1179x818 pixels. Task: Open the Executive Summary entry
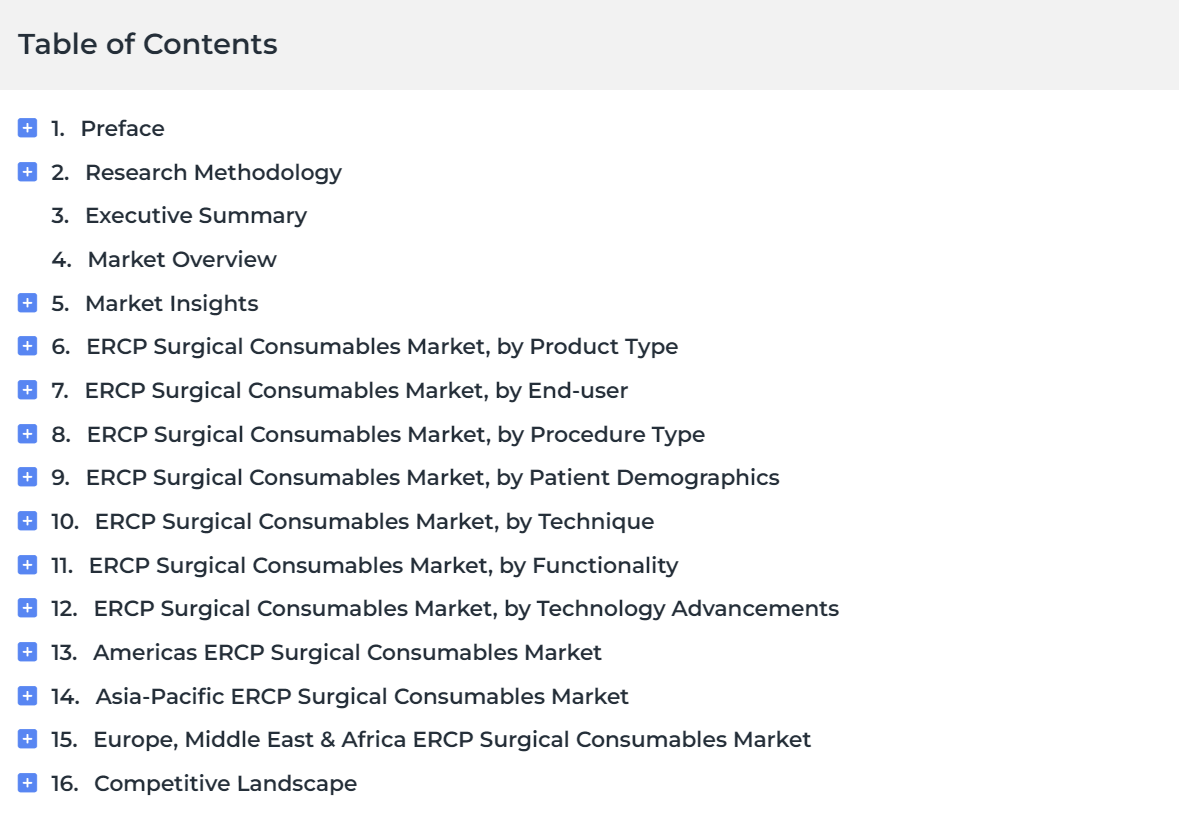(x=179, y=216)
